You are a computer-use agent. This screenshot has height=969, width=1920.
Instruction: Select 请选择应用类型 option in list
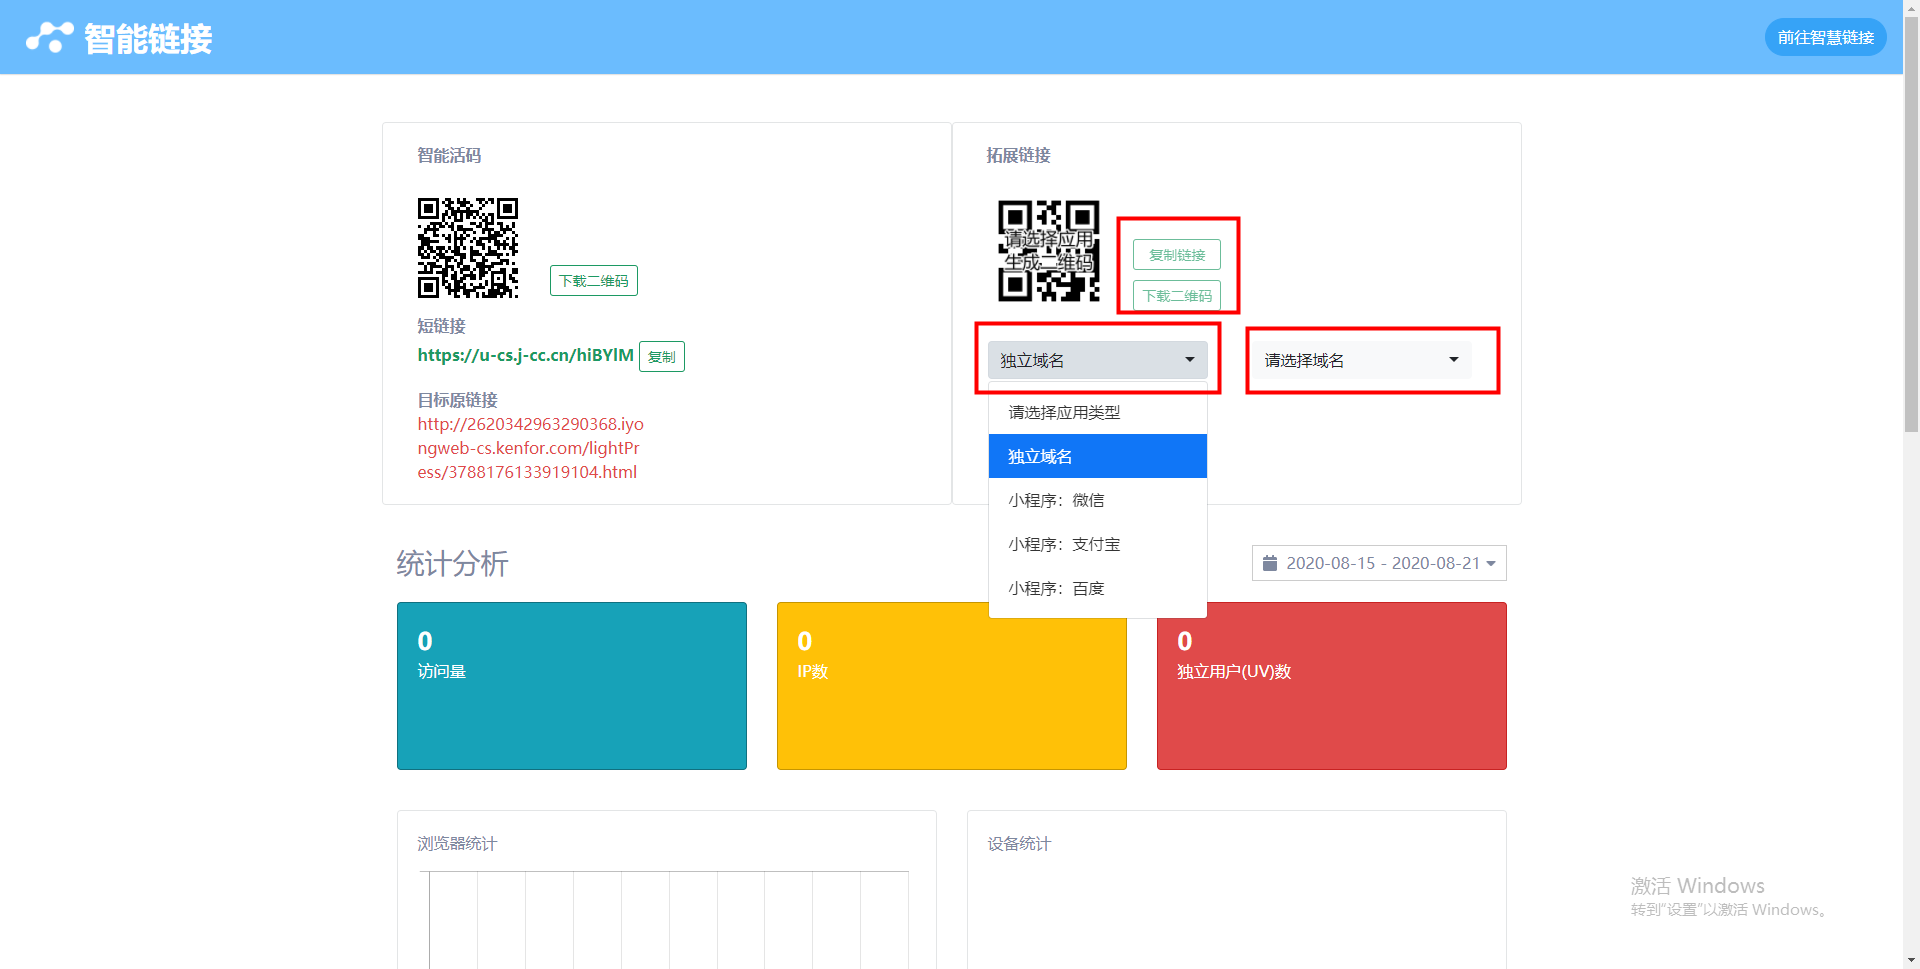click(1097, 412)
